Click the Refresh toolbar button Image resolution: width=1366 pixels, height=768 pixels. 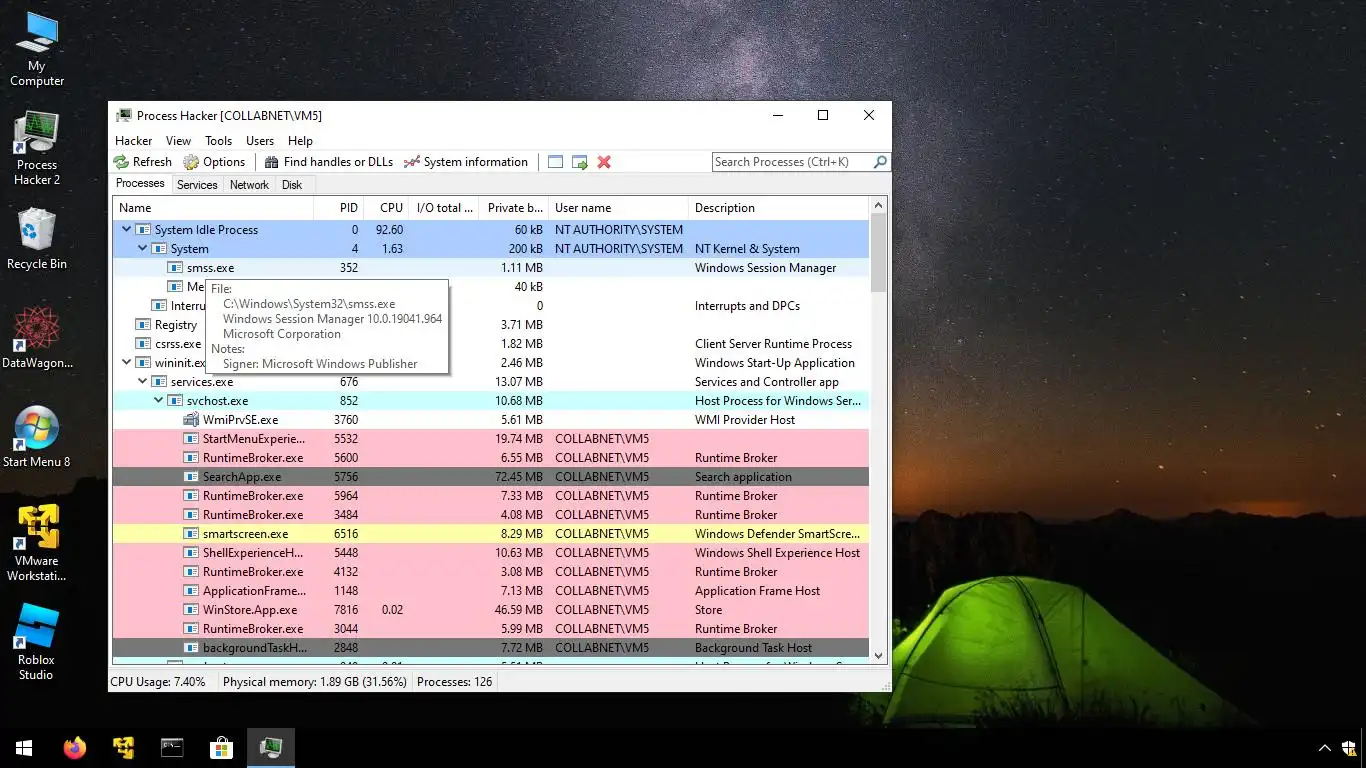(x=142, y=162)
